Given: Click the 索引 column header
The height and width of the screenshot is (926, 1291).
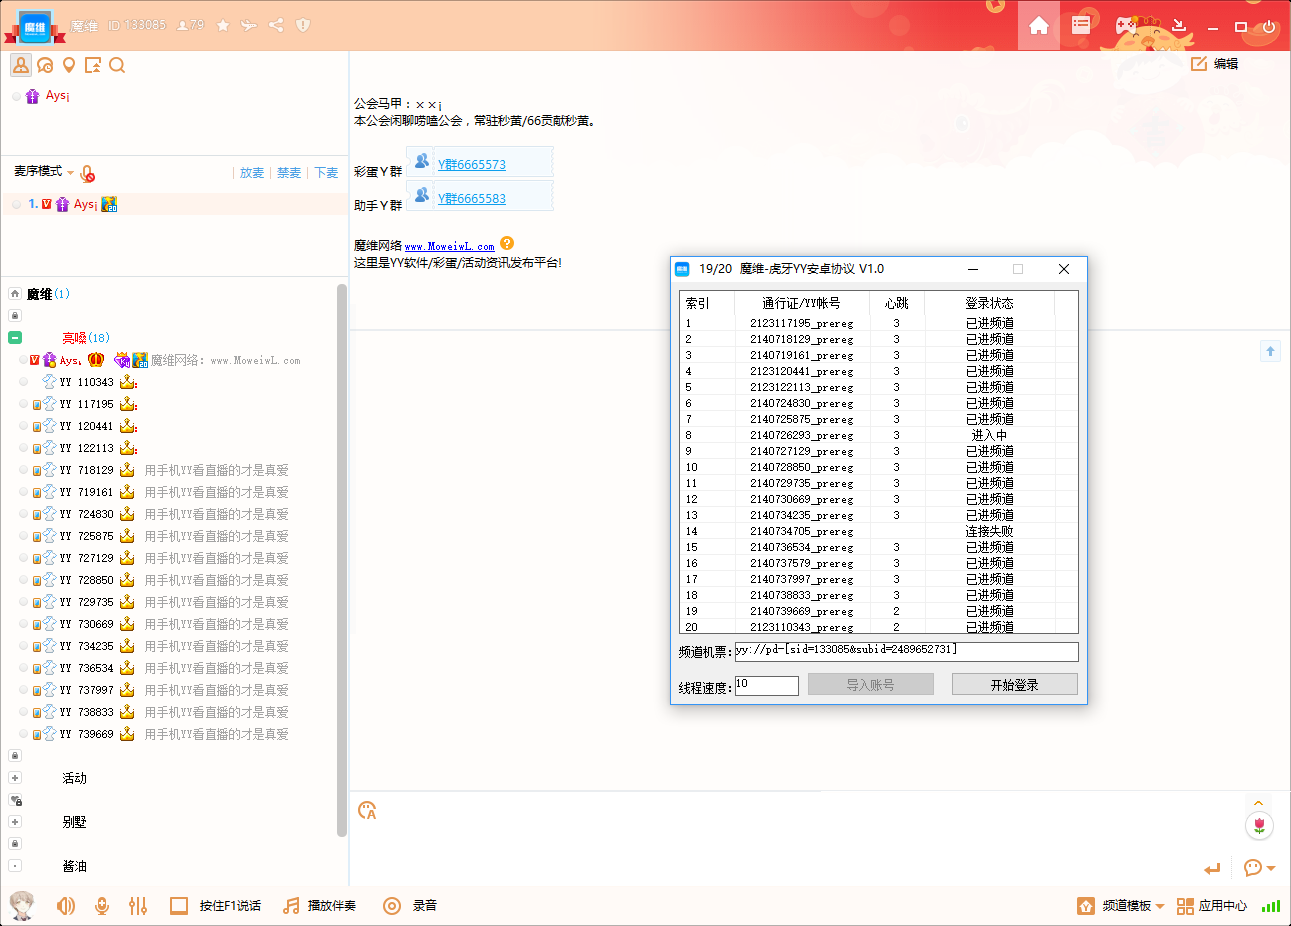Looking at the screenshot, I should pyautogui.click(x=707, y=303).
